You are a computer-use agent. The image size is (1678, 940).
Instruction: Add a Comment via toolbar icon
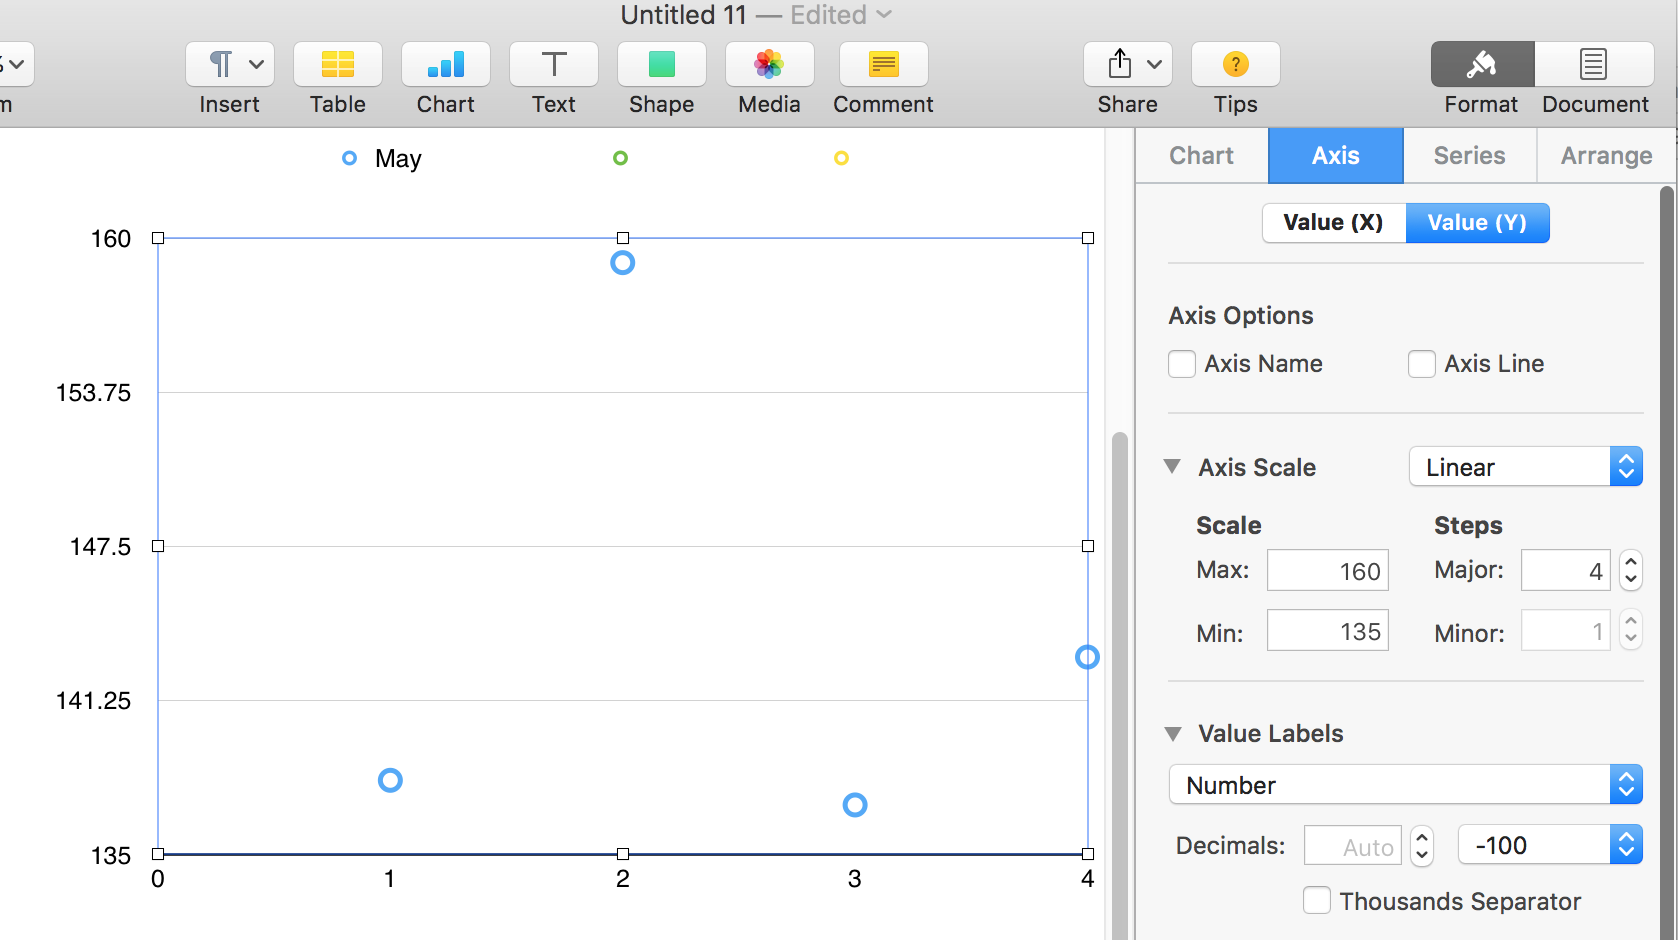pos(883,65)
